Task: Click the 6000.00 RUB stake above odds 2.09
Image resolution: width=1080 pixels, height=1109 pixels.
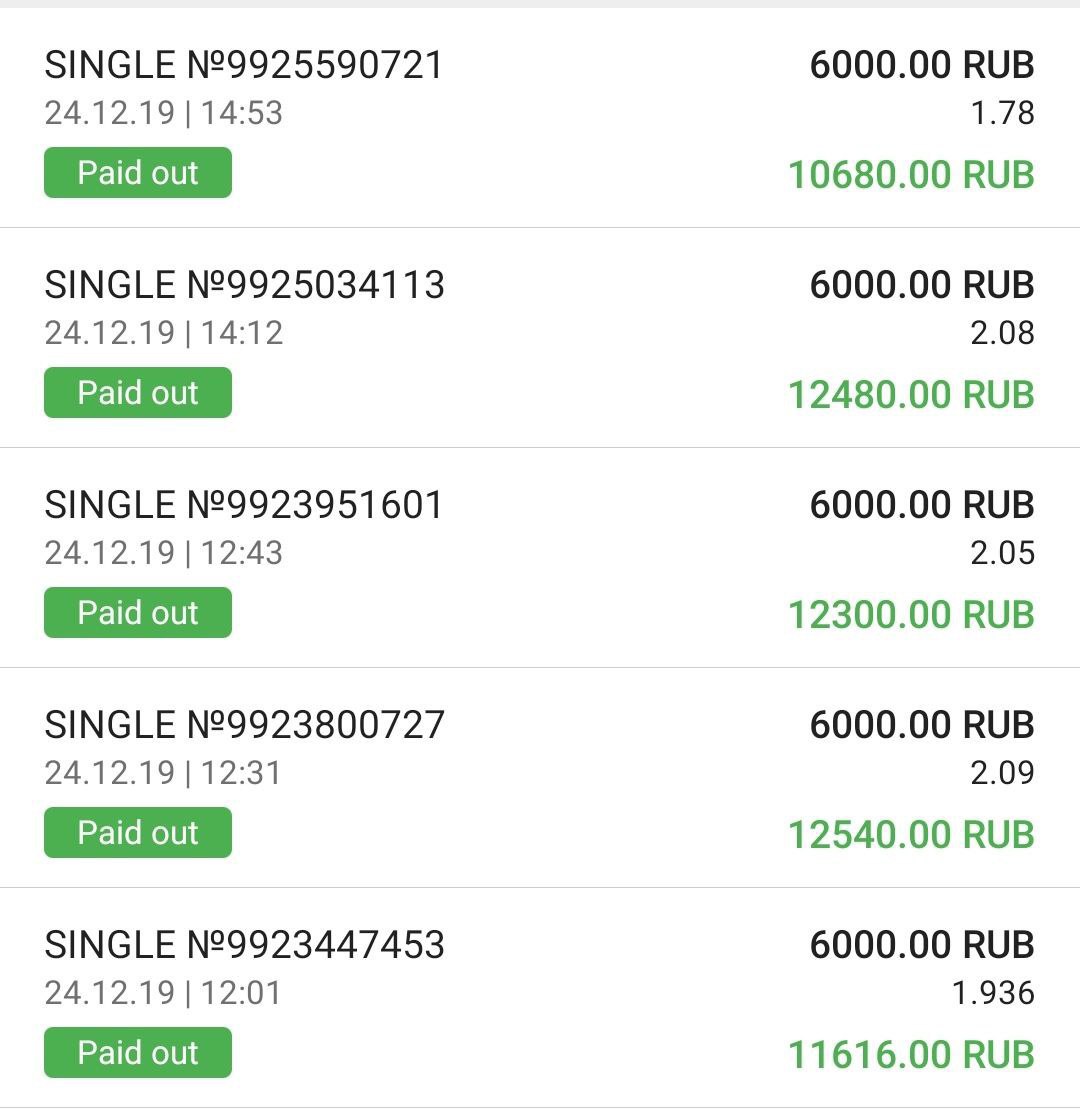Action: coord(921,726)
